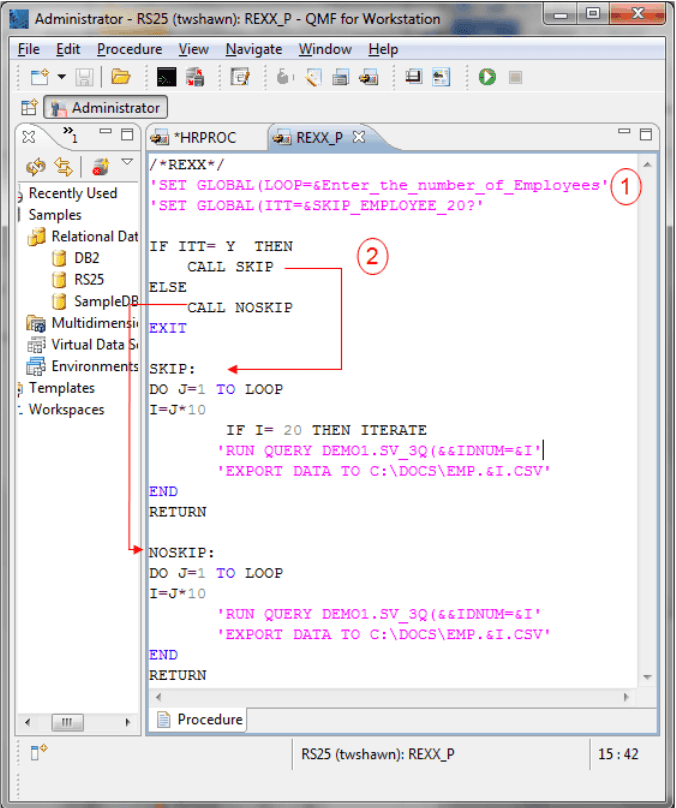Viewport: 676px width, 808px height.
Task: Click the window with dark bar icon in toolbar
Action: pyautogui.click(x=414, y=77)
